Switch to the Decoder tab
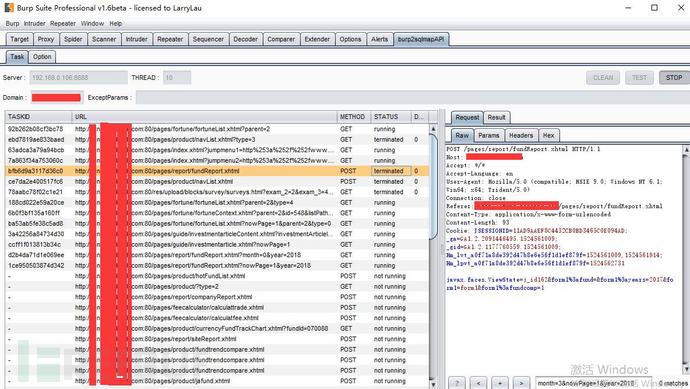 pyautogui.click(x=246, y=39)
